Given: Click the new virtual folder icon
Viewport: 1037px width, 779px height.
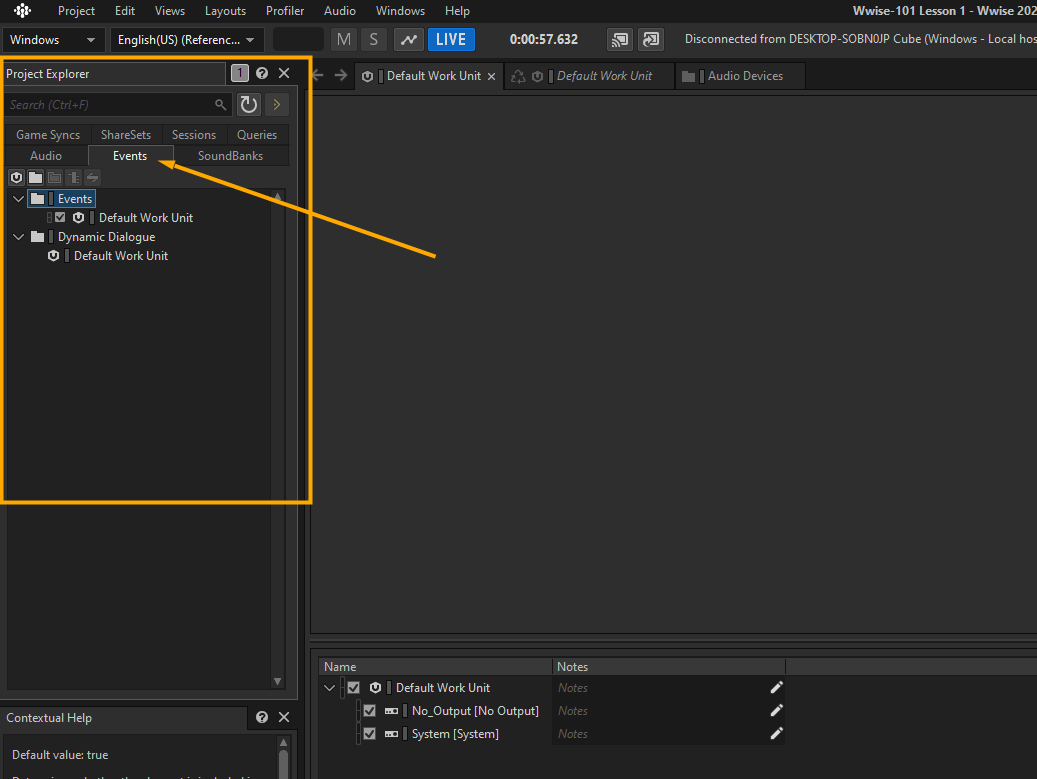Looking at the screenshot, I should pyautogui.click(x=36, y=177).
